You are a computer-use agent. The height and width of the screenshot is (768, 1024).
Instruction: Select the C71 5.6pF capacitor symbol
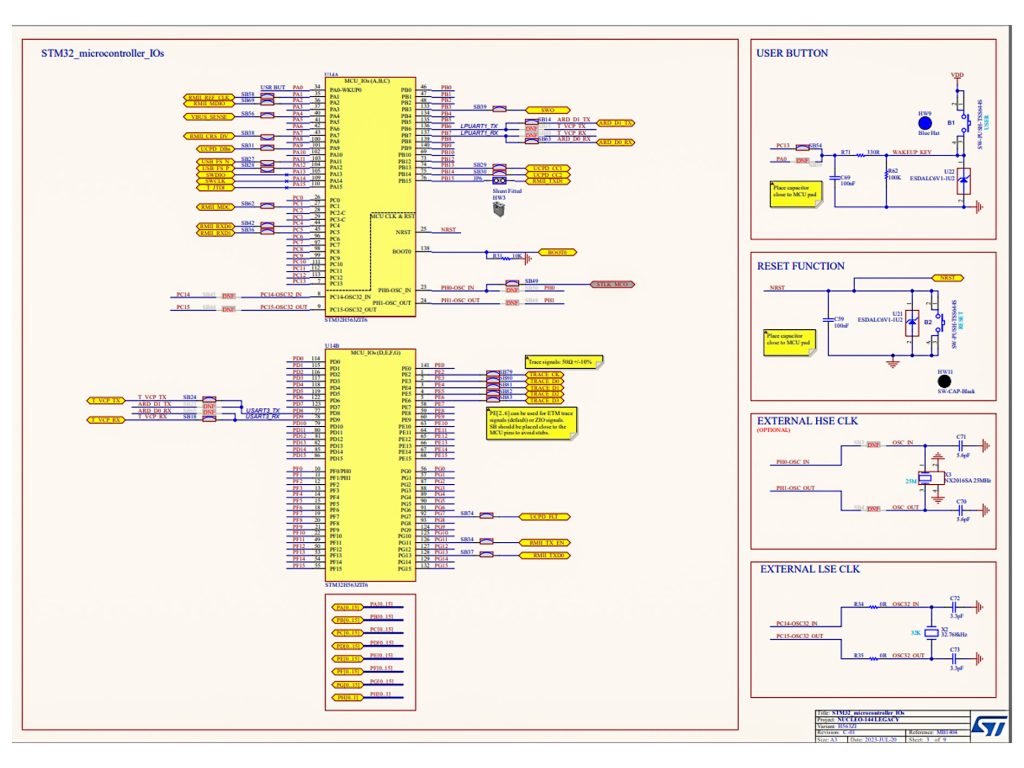coord(961,445)
